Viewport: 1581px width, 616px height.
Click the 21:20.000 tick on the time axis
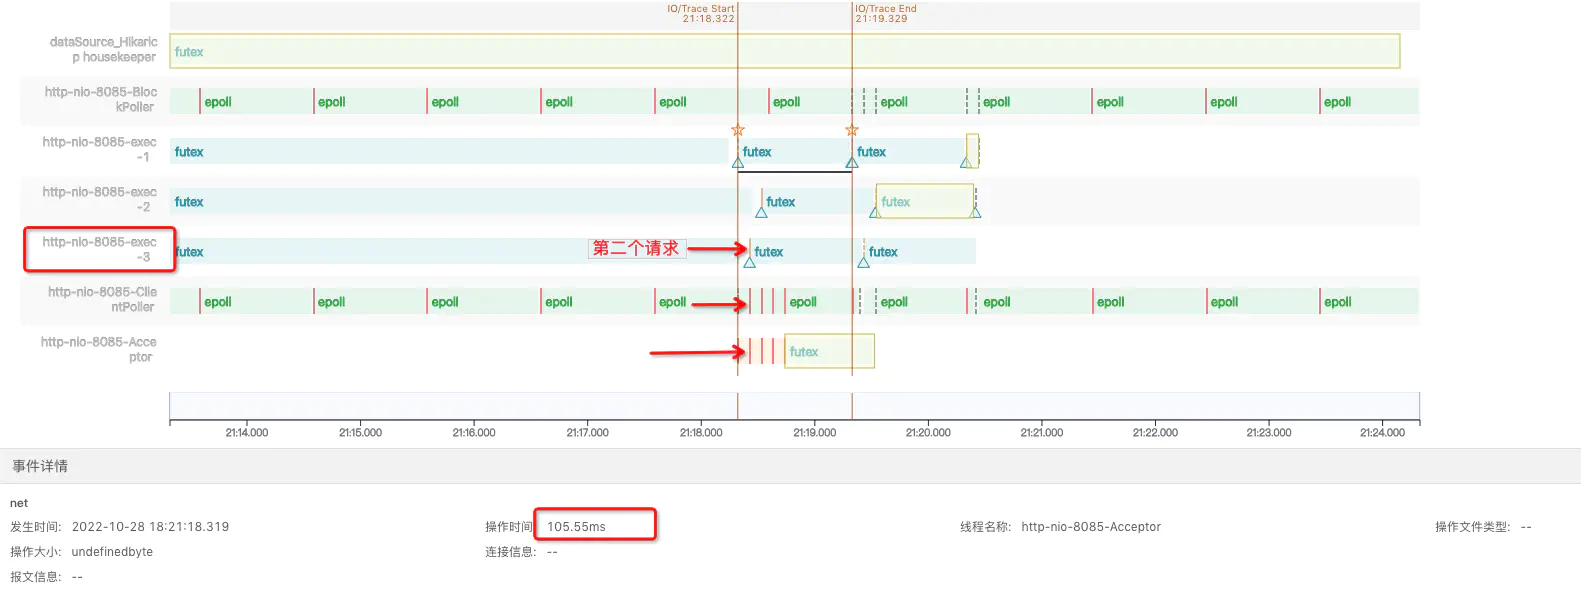click(928, 432)
